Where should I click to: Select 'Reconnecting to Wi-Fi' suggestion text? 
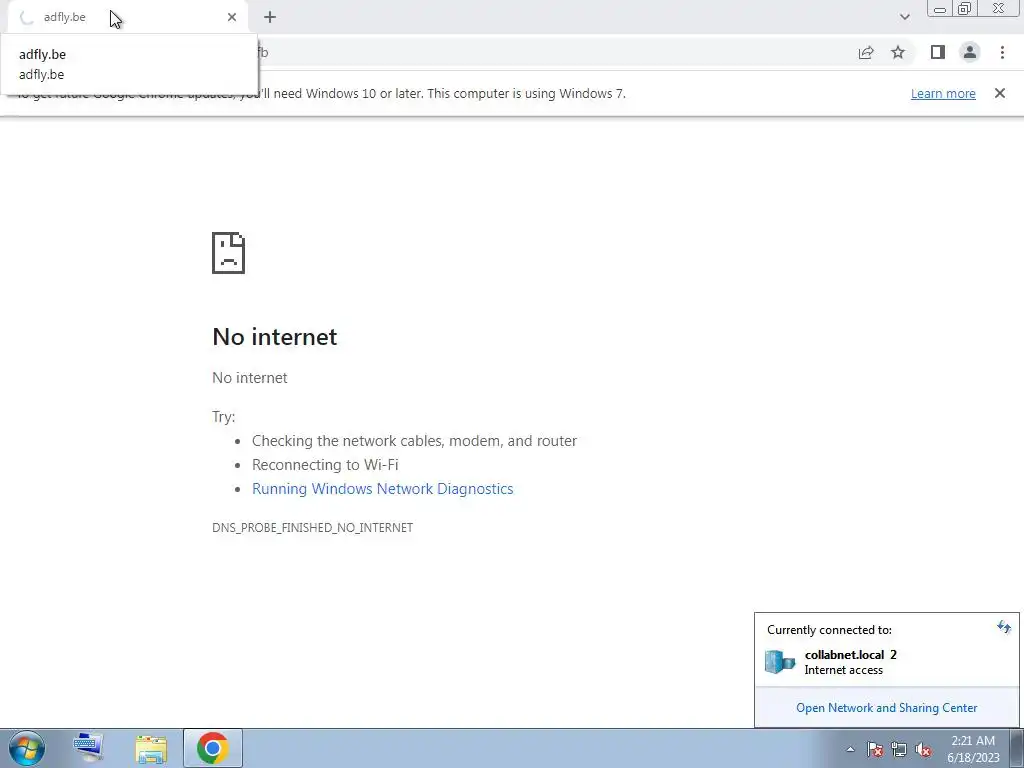[x=325, y=465]
